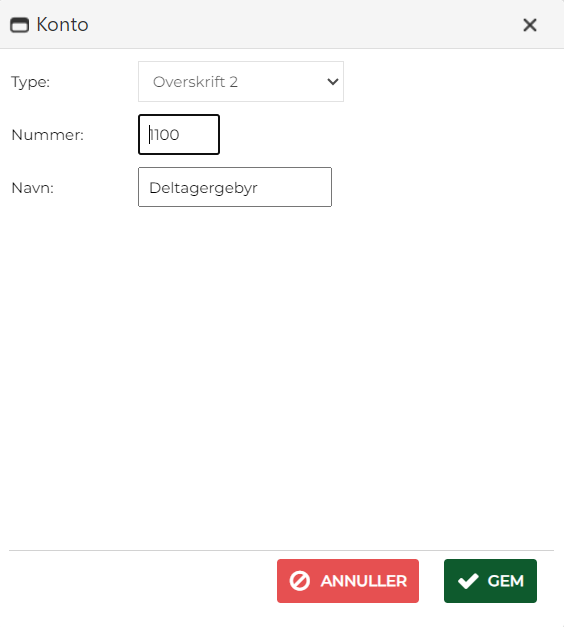Click the prohibition icon on ANNULLER
Screen dimensions: 564x627
300,581
